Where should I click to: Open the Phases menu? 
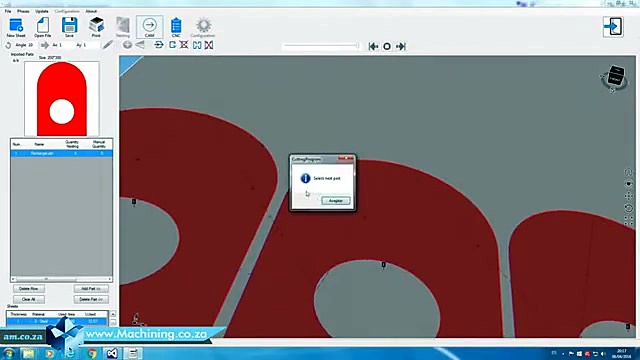tap(23, 11)
